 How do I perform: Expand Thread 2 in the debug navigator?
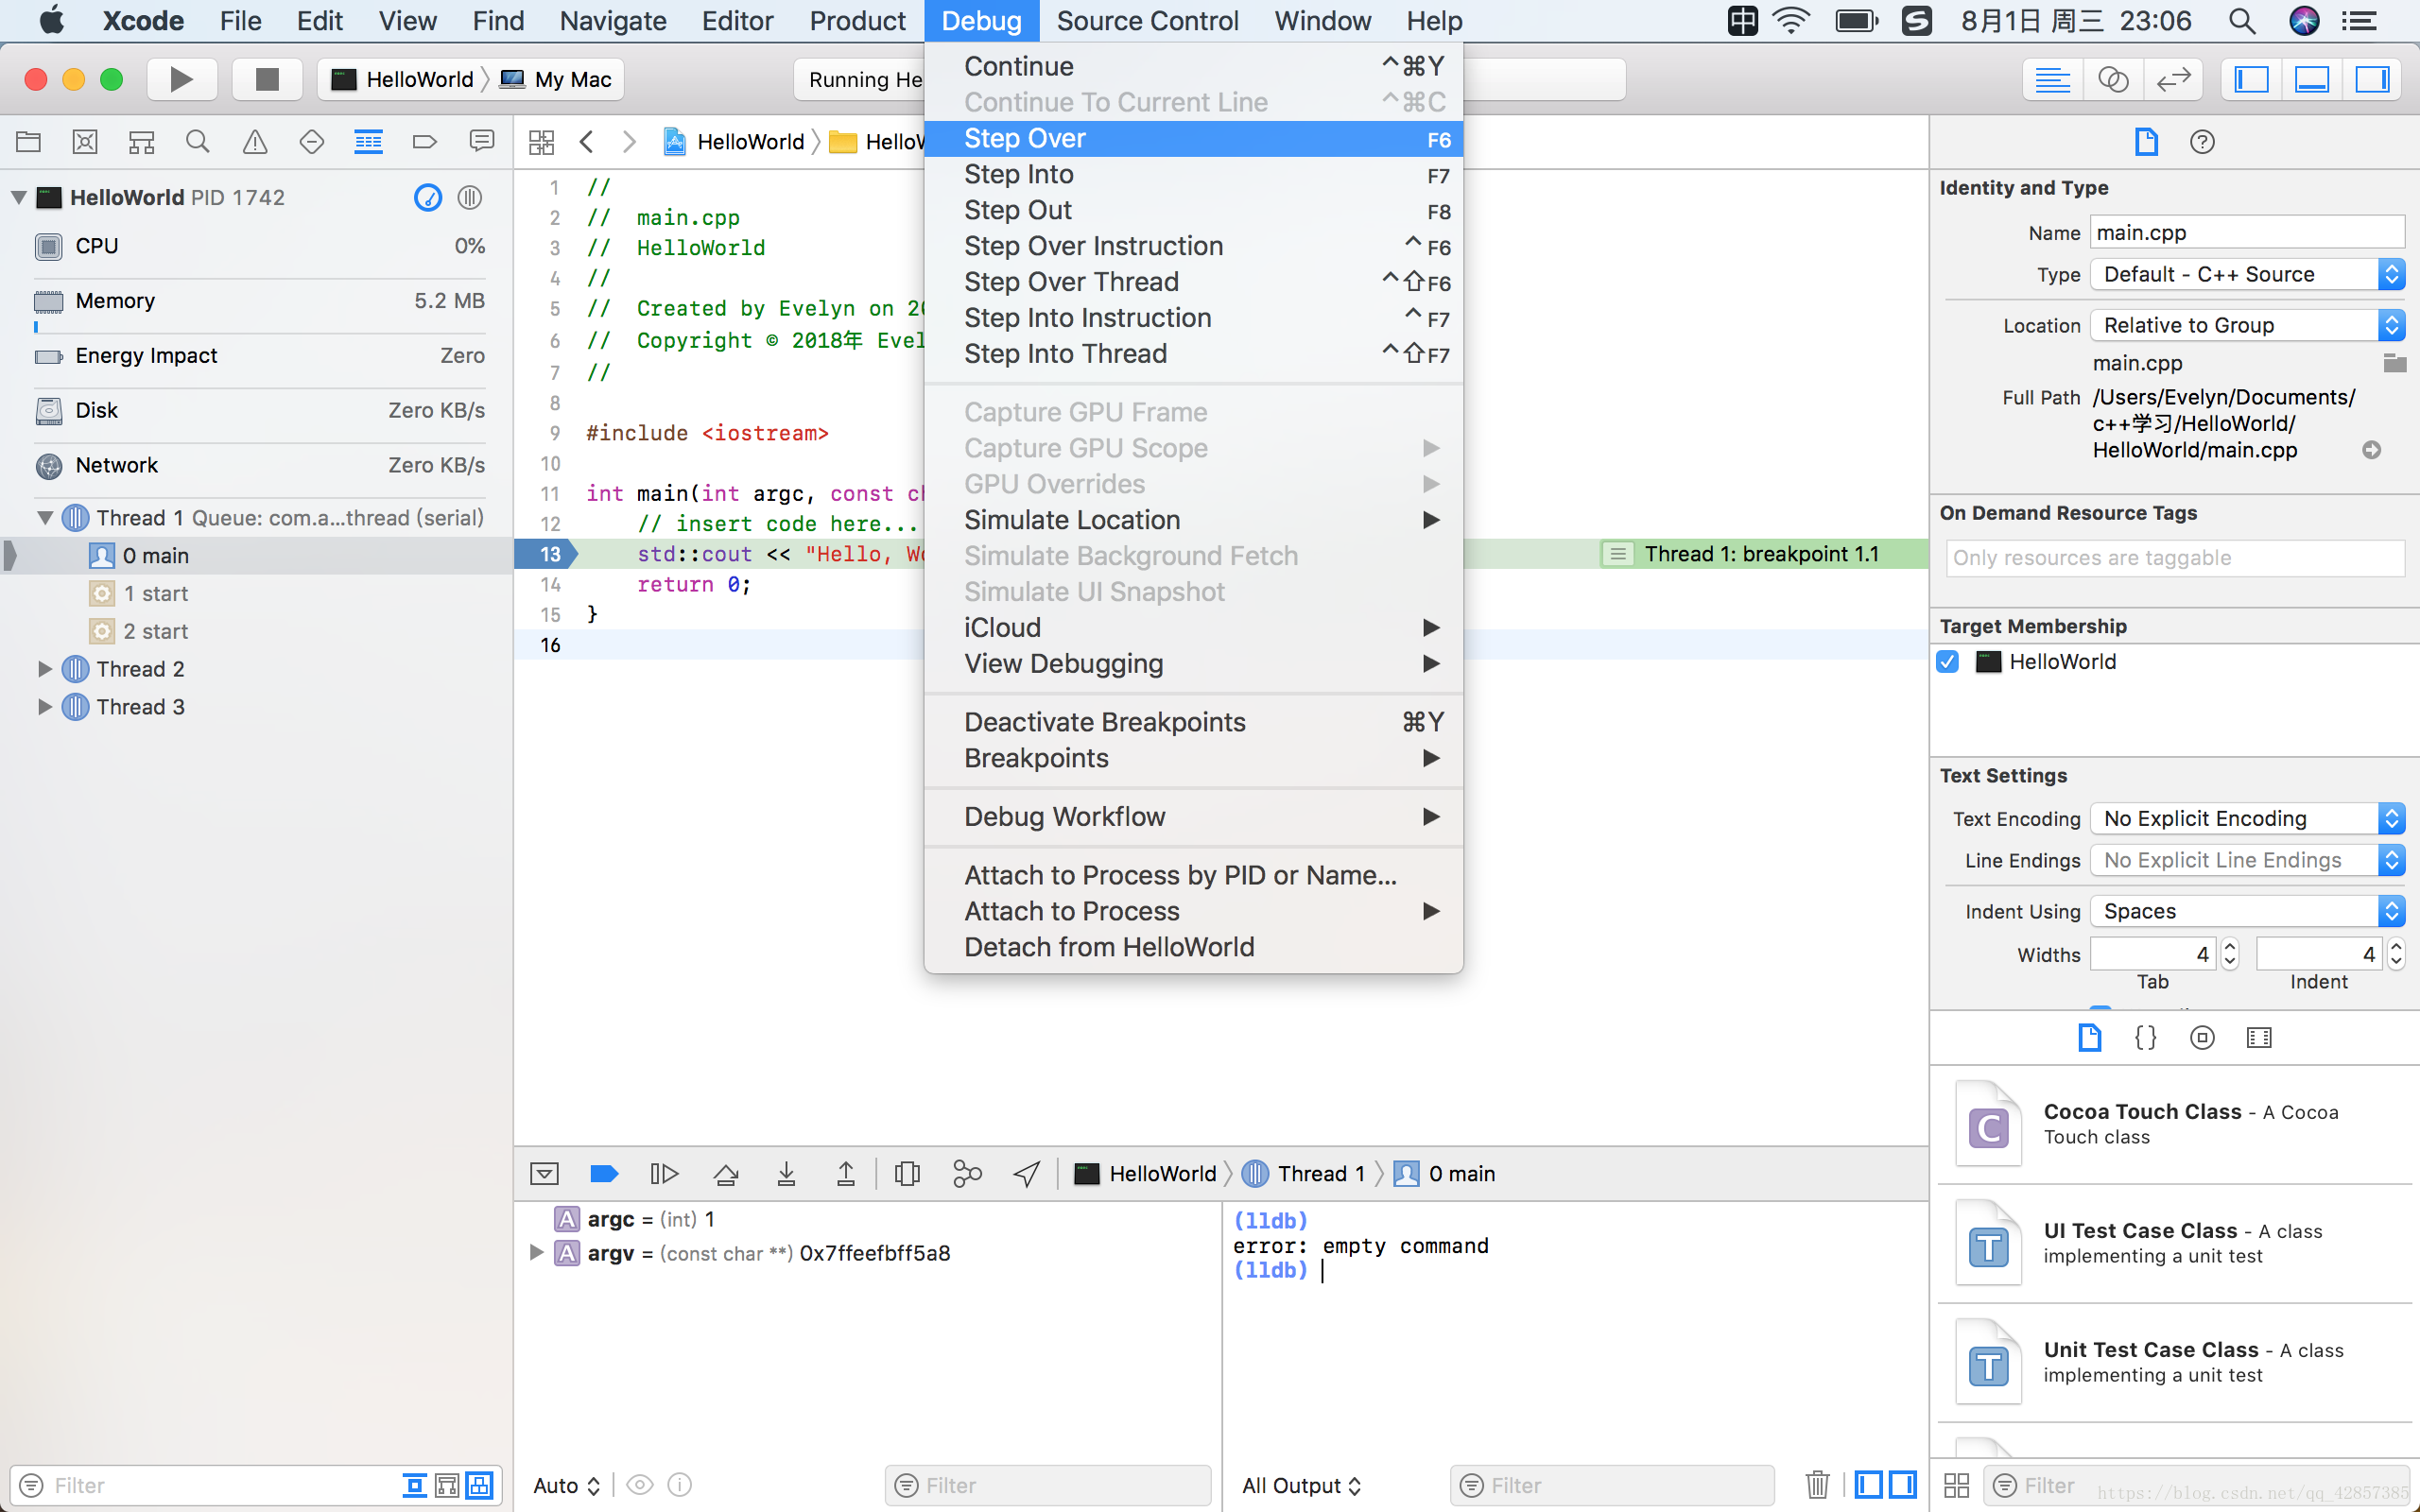pos(45,669)
